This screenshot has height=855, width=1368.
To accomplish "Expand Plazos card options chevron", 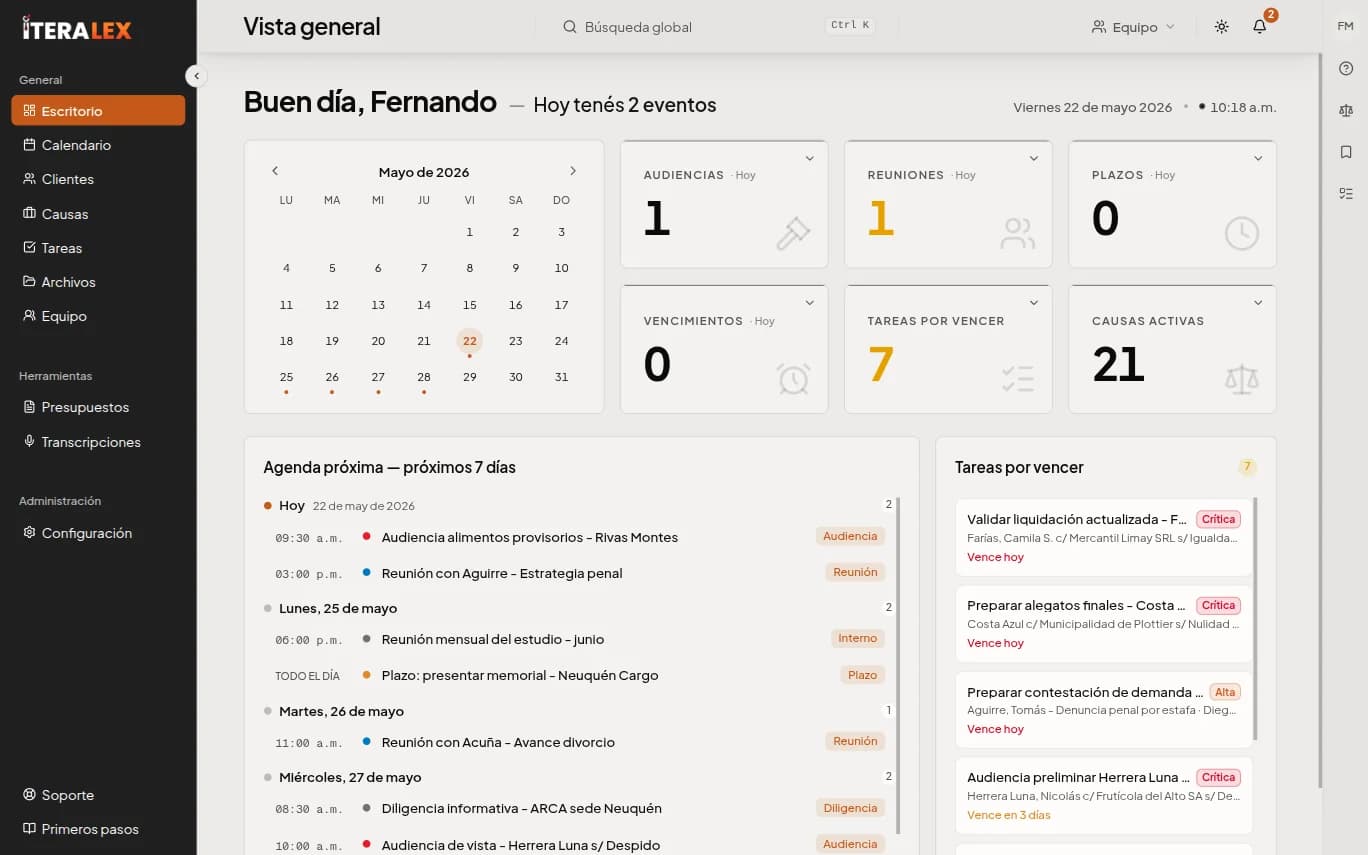I will click(1258, 158).
